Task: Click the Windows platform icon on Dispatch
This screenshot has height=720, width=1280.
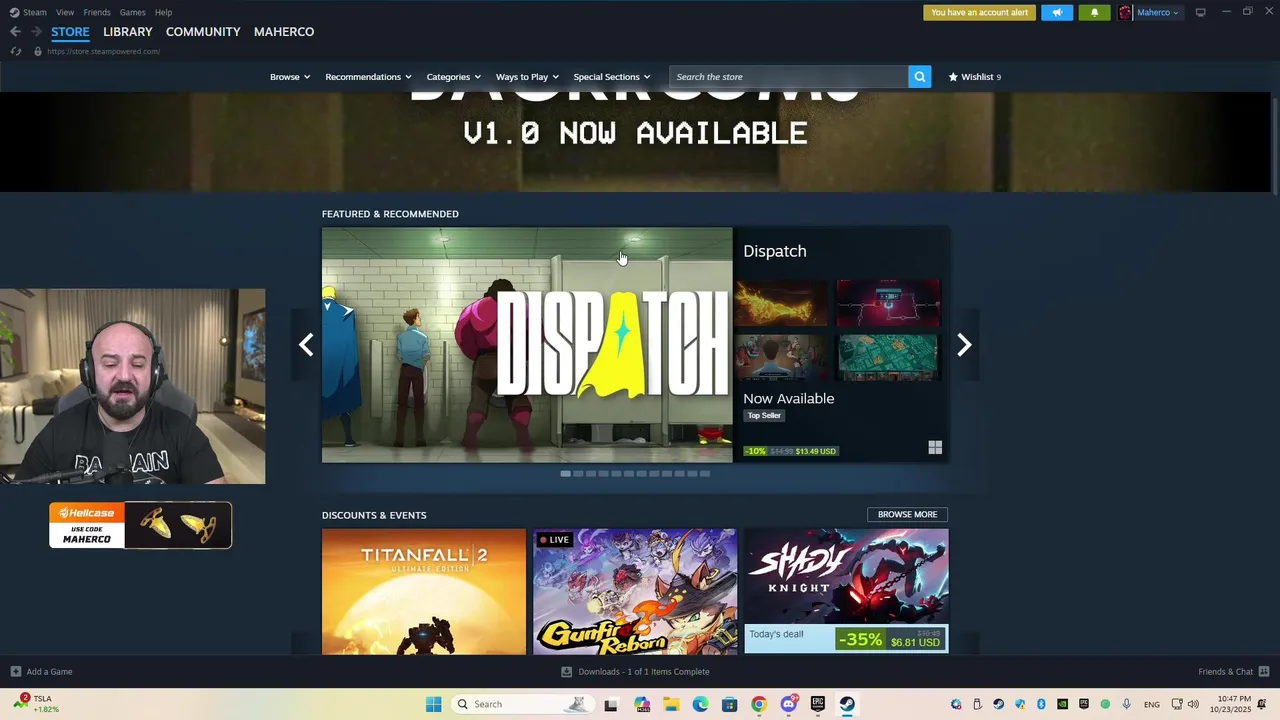Action: tap(935, 448)
